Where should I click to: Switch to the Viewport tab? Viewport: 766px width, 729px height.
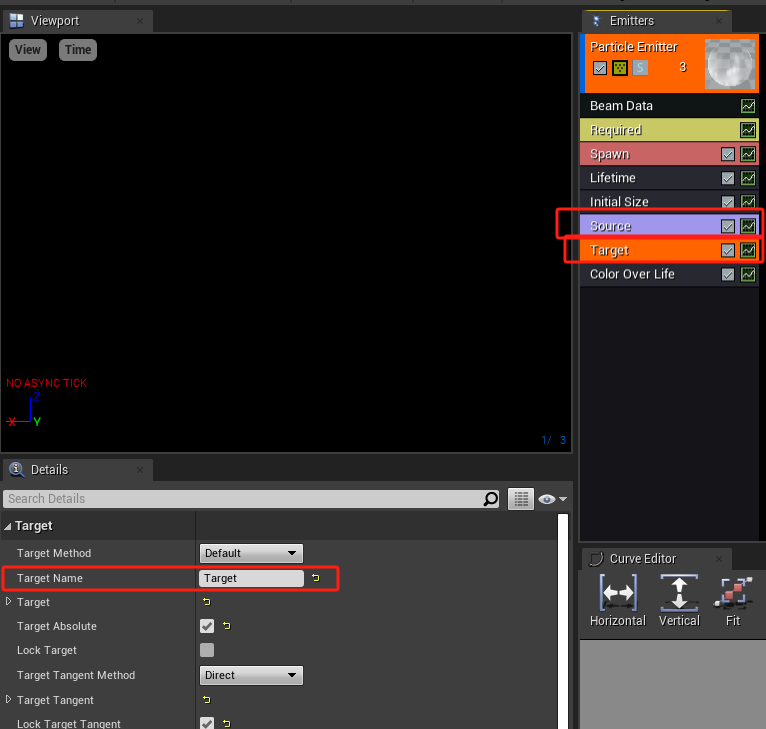[78, 21]
